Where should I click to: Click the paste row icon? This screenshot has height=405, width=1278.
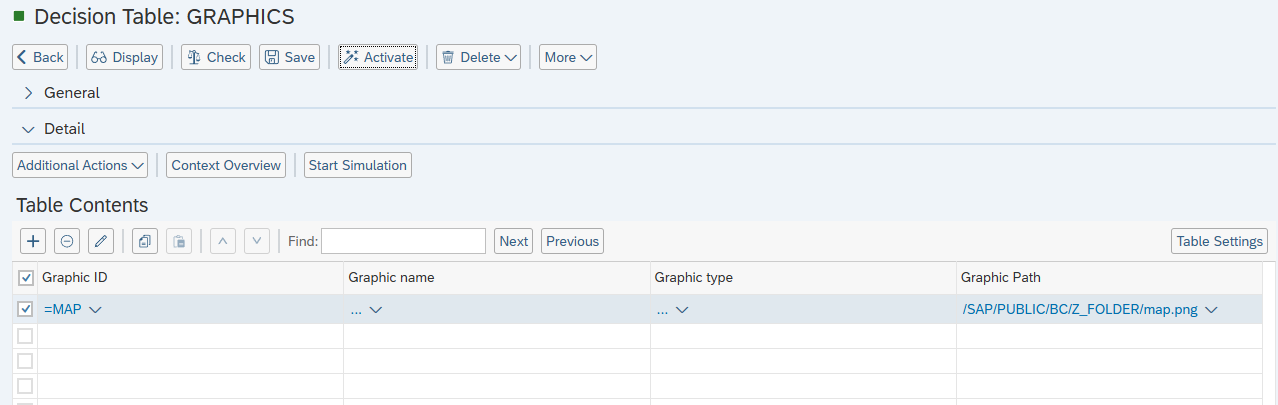[x=178, y=241]
